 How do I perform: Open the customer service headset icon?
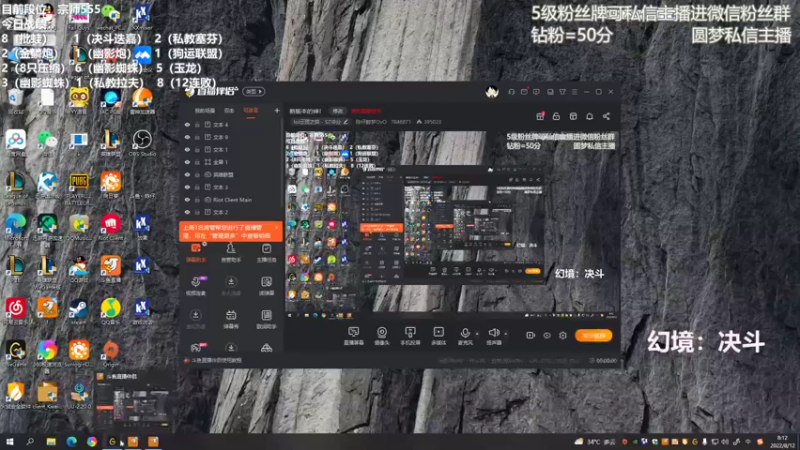tap(511, 92)
